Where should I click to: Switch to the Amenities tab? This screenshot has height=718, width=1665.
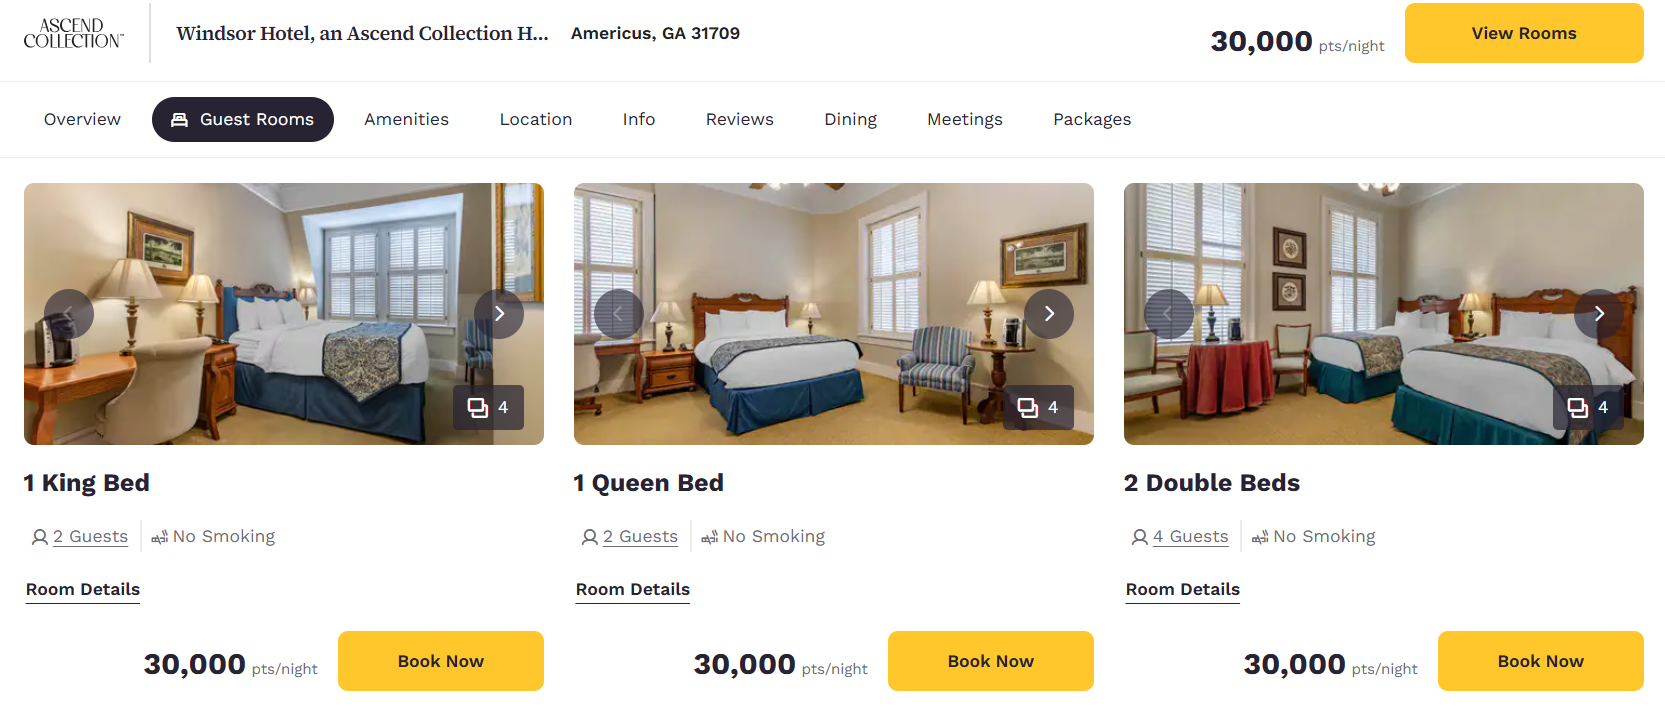coord(406,120)
